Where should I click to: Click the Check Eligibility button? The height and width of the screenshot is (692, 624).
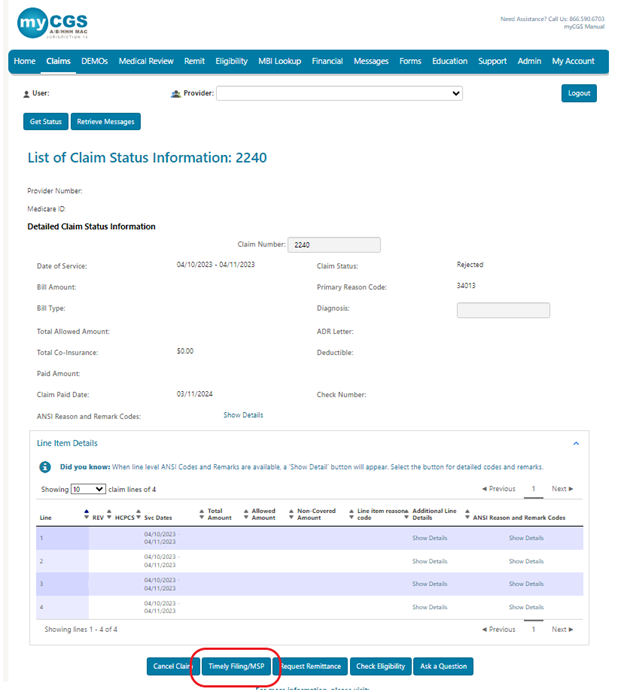pos(380,666)
